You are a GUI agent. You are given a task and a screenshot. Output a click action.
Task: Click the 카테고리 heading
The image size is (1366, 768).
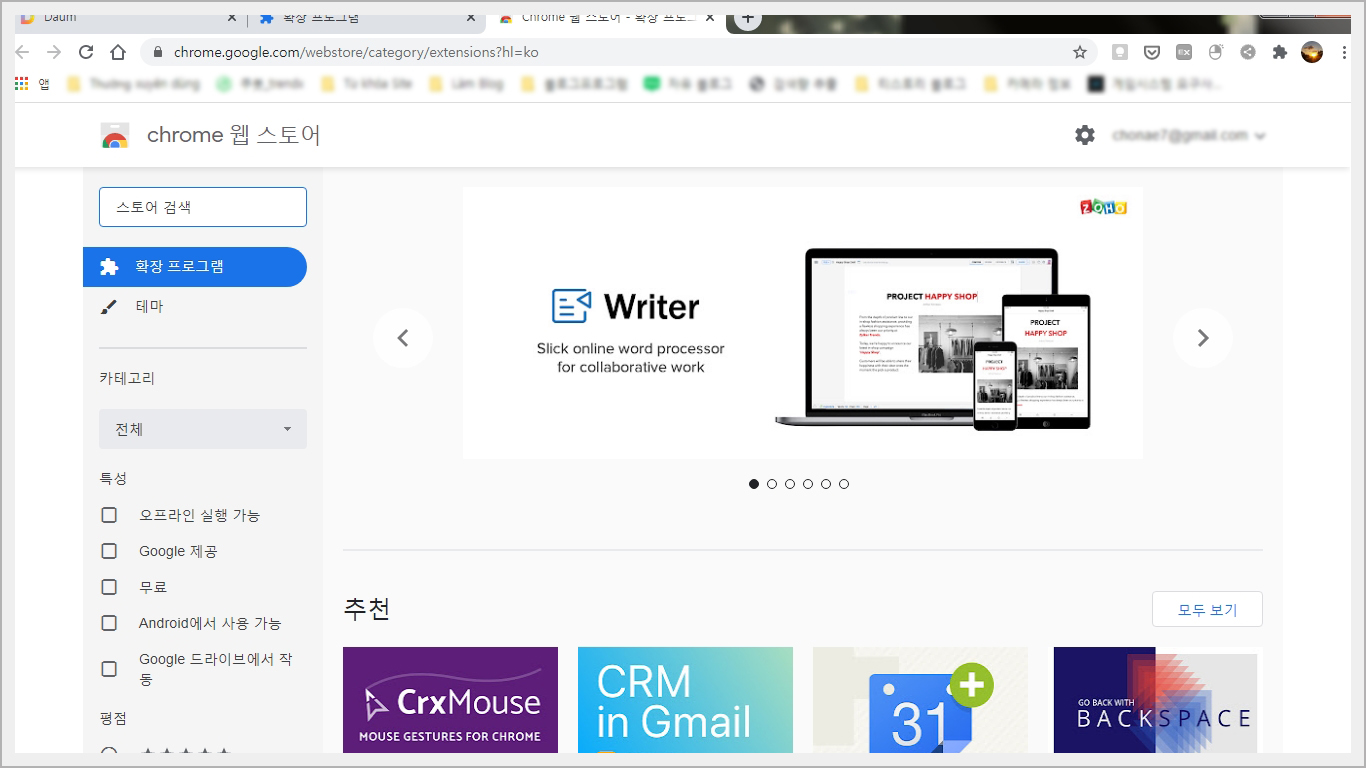[x=127, y=378]
